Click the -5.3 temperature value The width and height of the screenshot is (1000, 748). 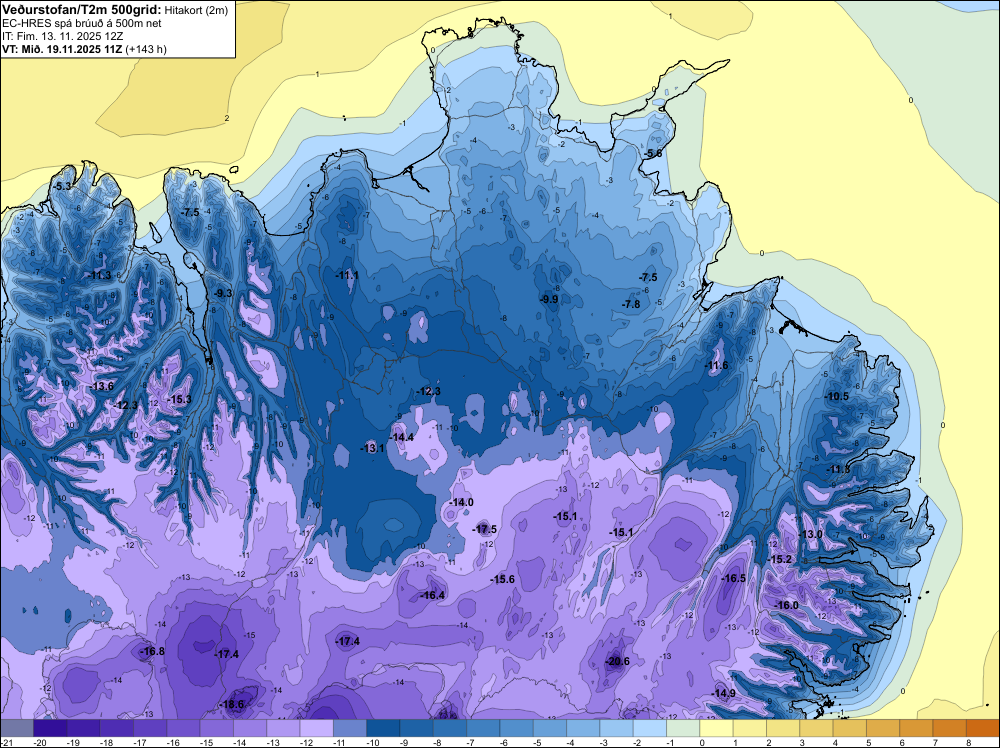(62, 186)
